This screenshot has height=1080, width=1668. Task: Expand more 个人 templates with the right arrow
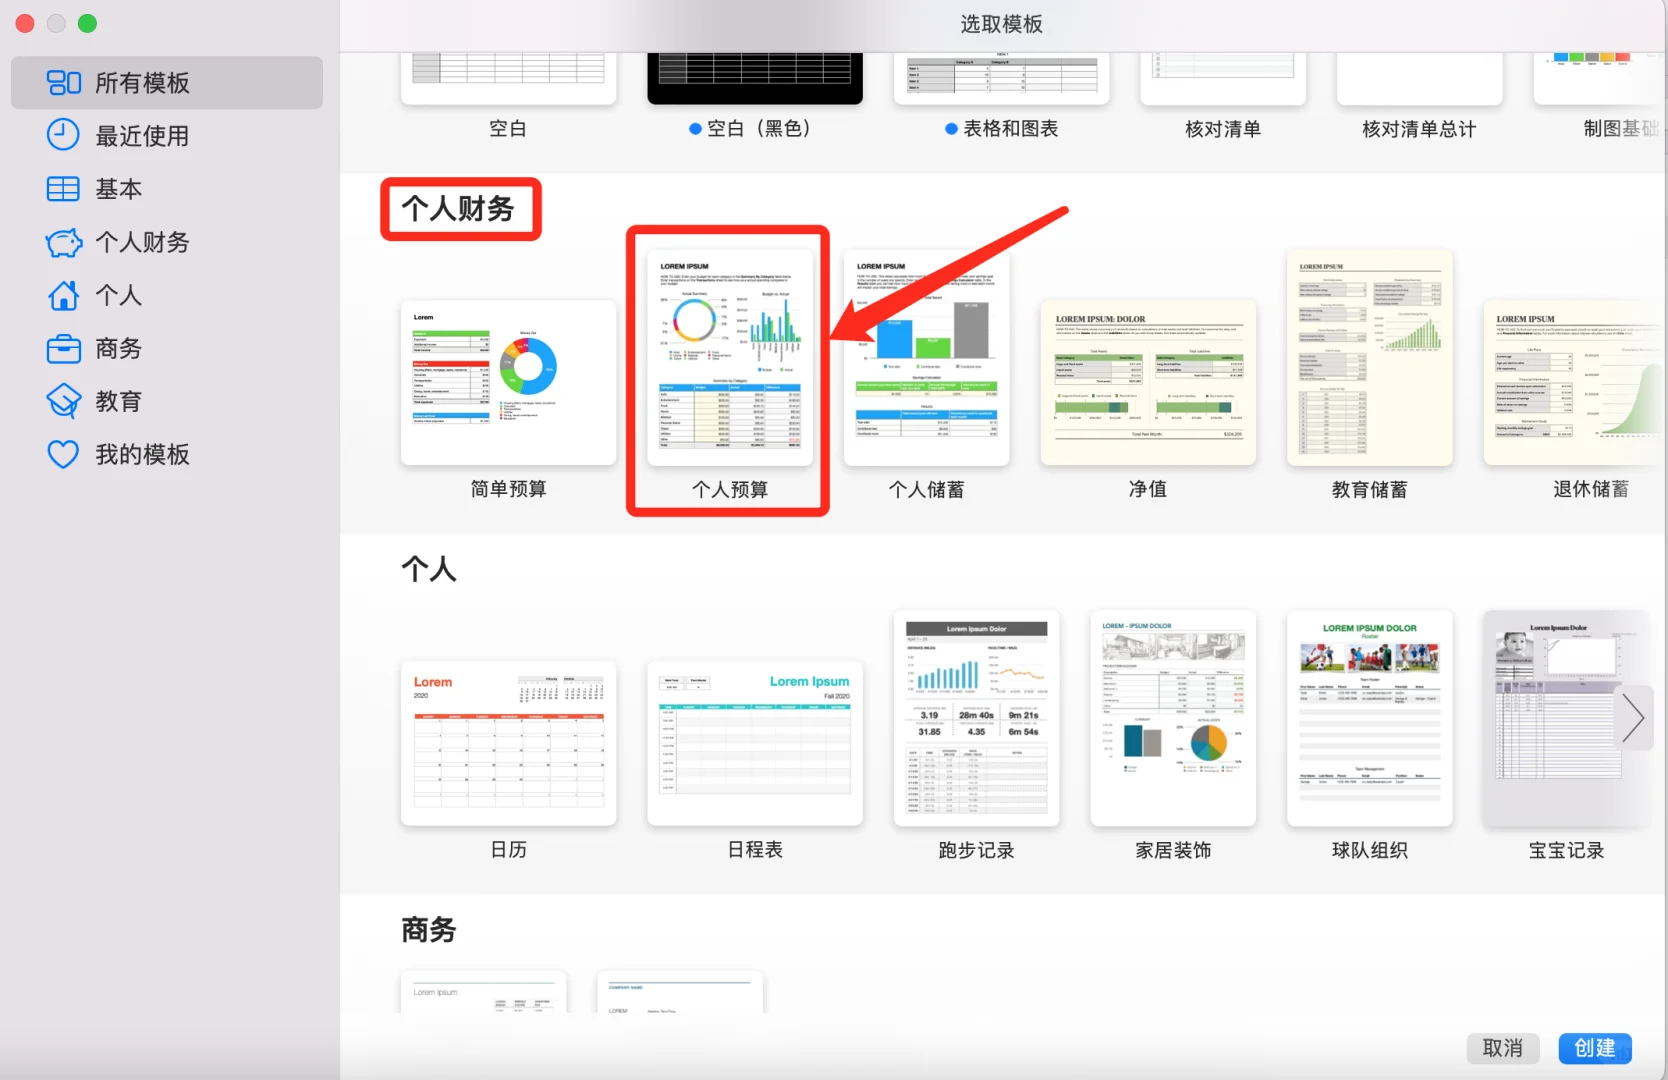click(1633, 717)
